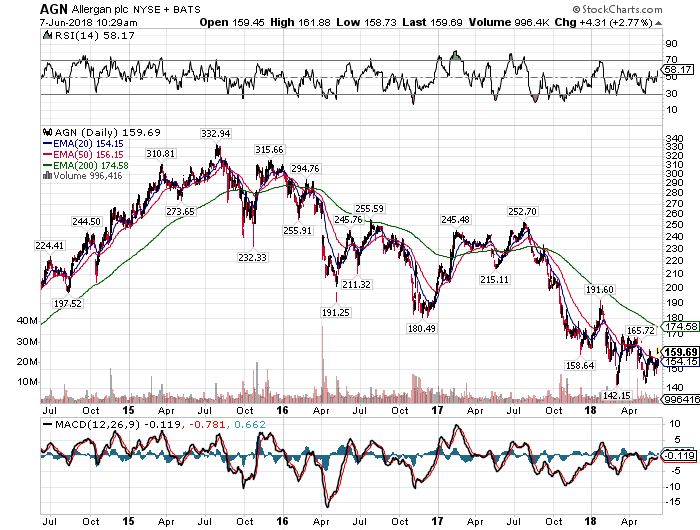The image size is (700, 530).
Task: Click the 'RSI(14) 58.17' legend text
Action: (94, 35)
